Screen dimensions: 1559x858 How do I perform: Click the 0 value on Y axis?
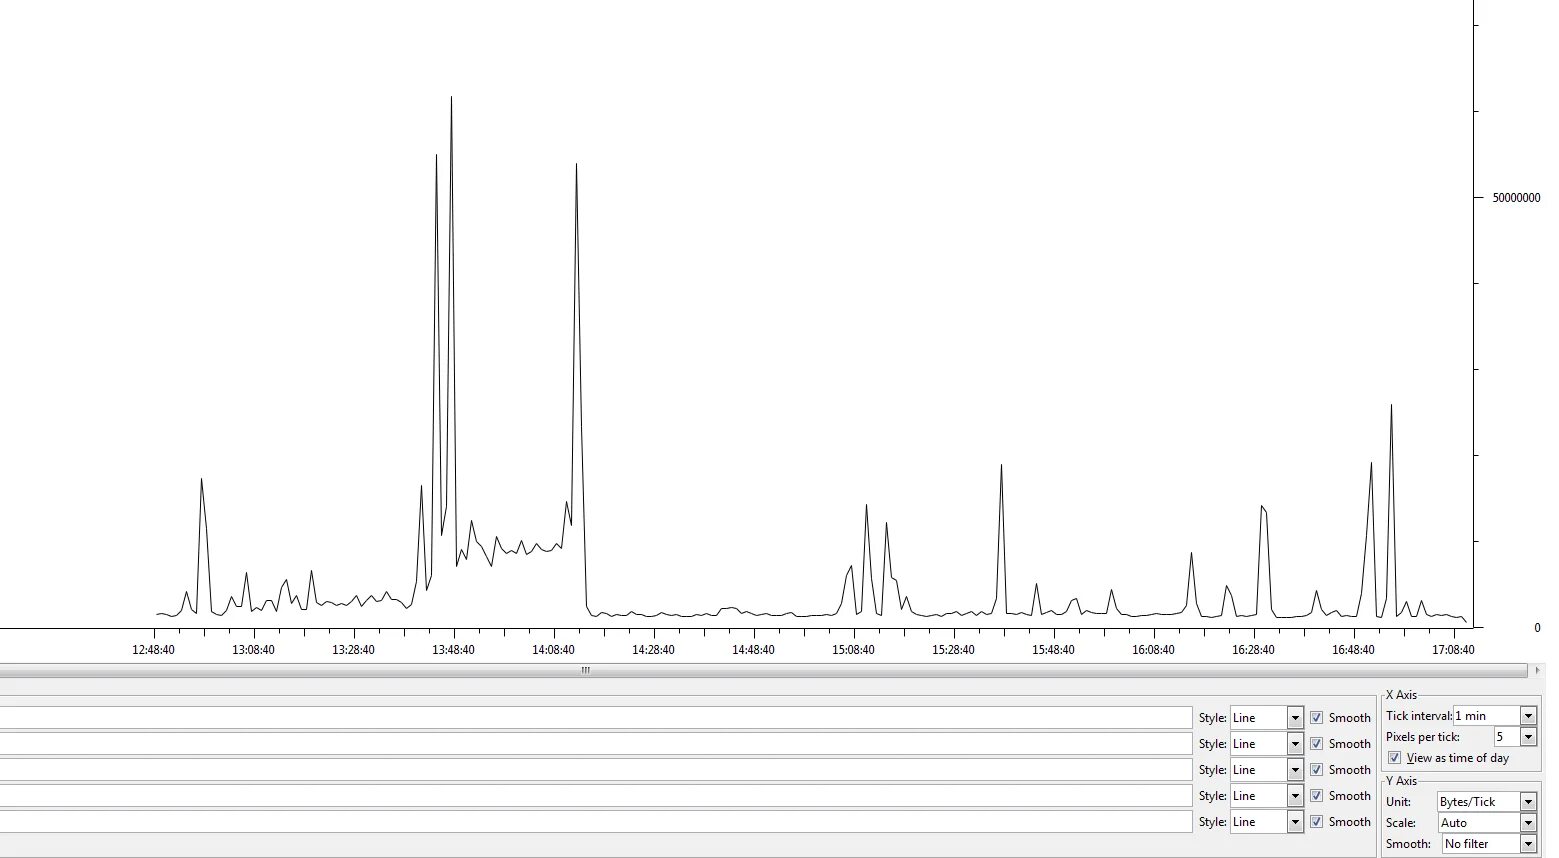(1537, 628)
